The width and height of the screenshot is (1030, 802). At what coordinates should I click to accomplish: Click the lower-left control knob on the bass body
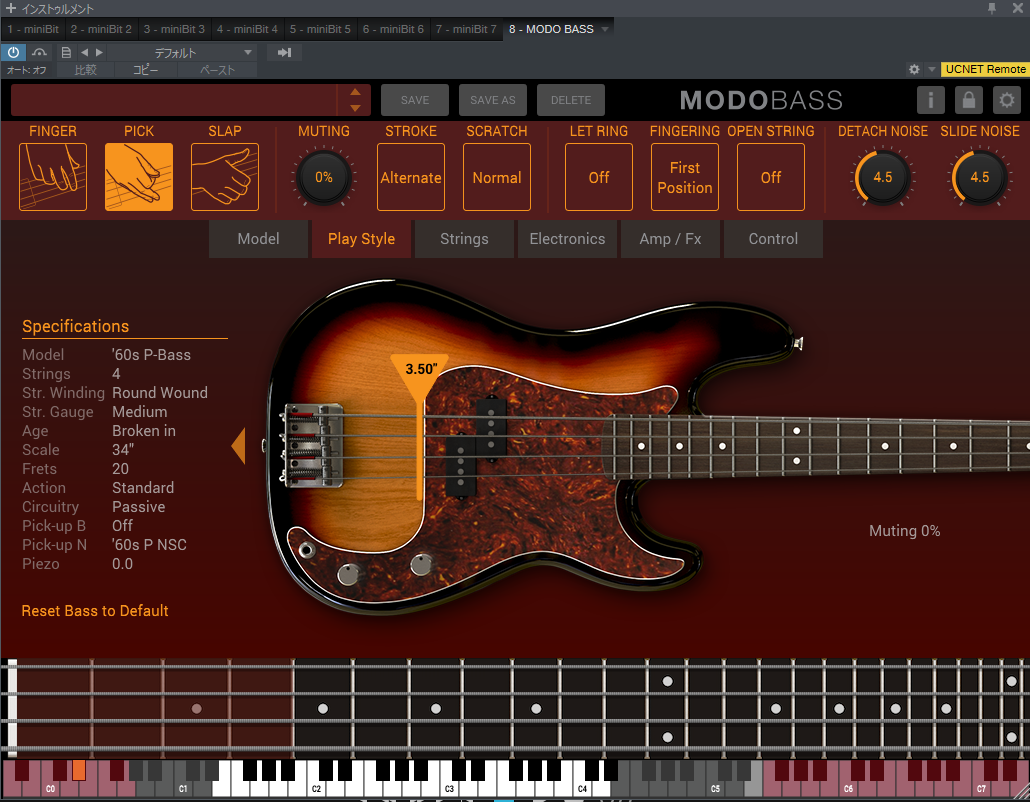click(x=349, y=575)
